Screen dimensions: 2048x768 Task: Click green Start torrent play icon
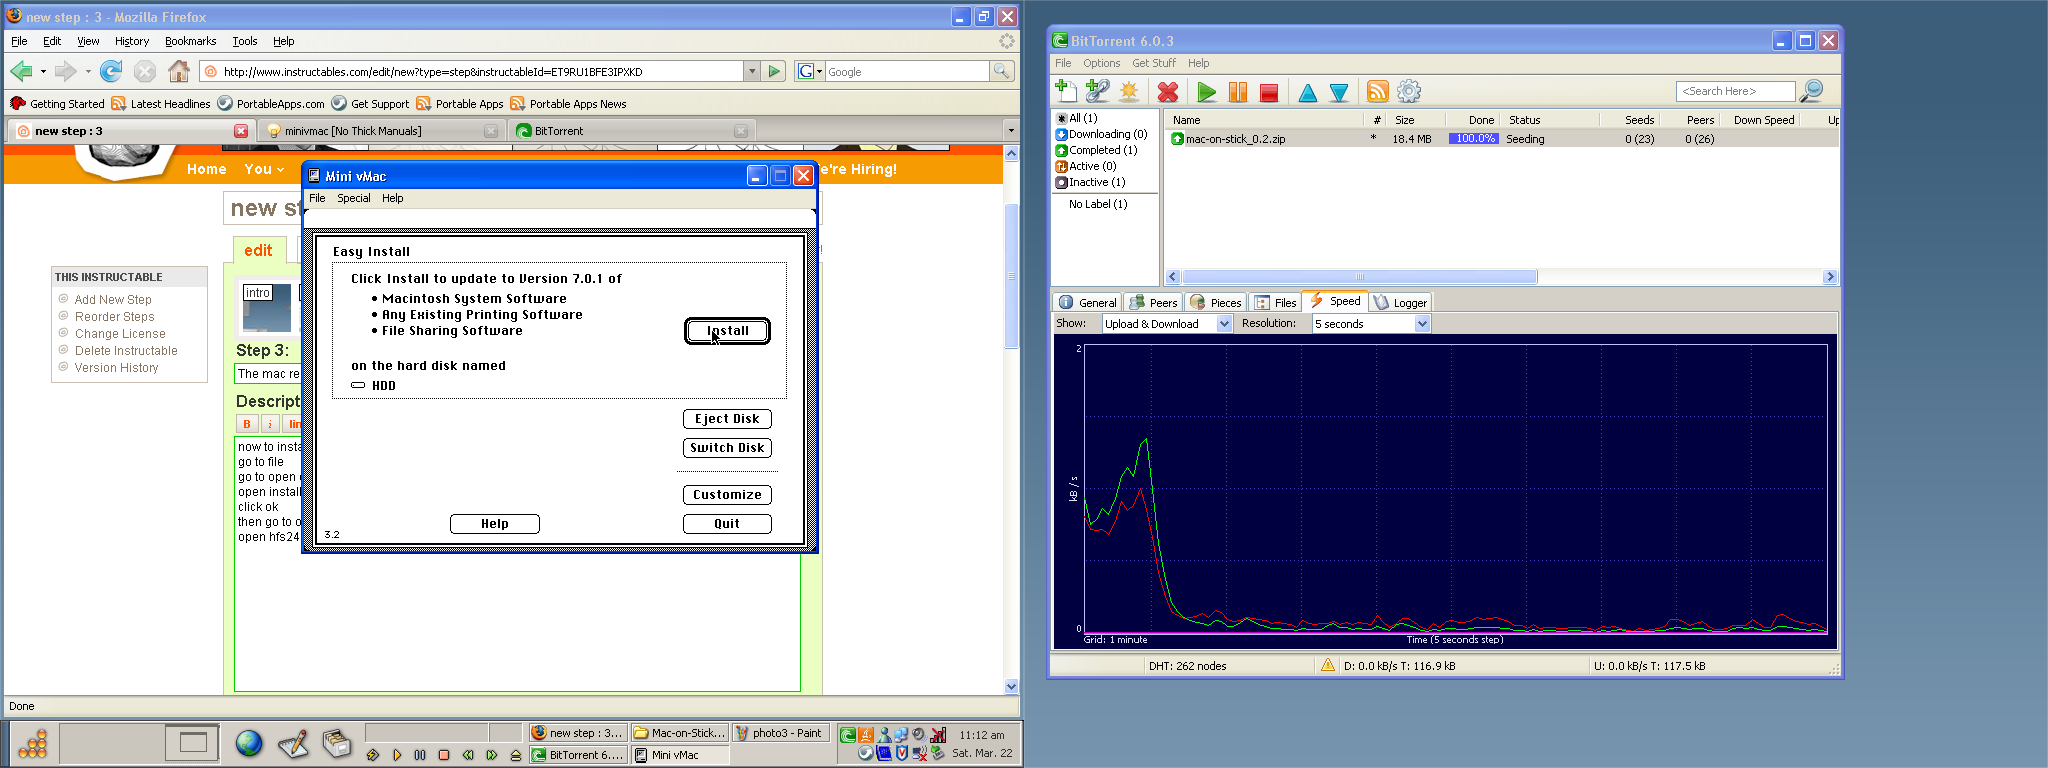pyautogui.click(x=1207, y=92)
